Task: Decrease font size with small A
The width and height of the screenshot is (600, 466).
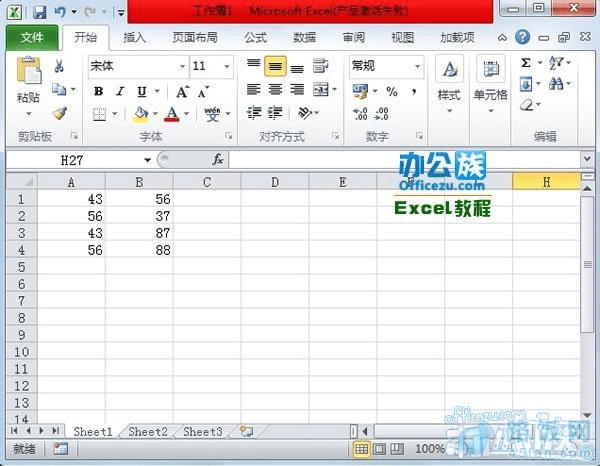Action: [203, 92]
